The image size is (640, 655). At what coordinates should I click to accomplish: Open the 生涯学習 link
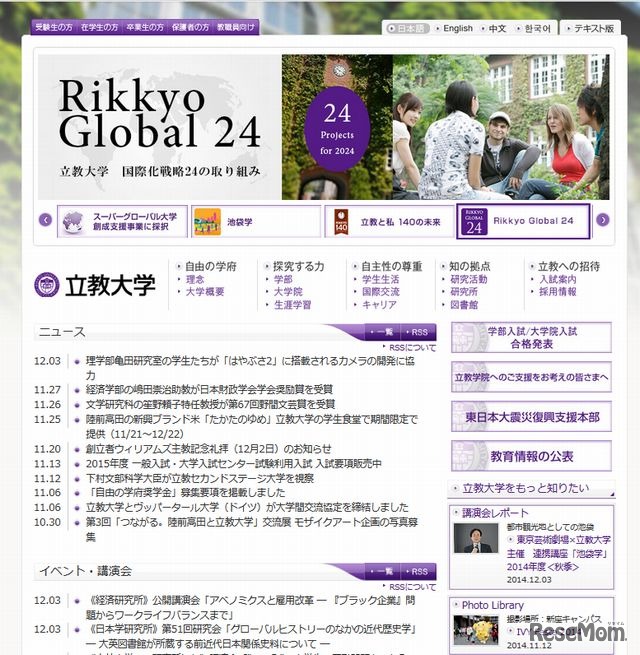(292, 305)
